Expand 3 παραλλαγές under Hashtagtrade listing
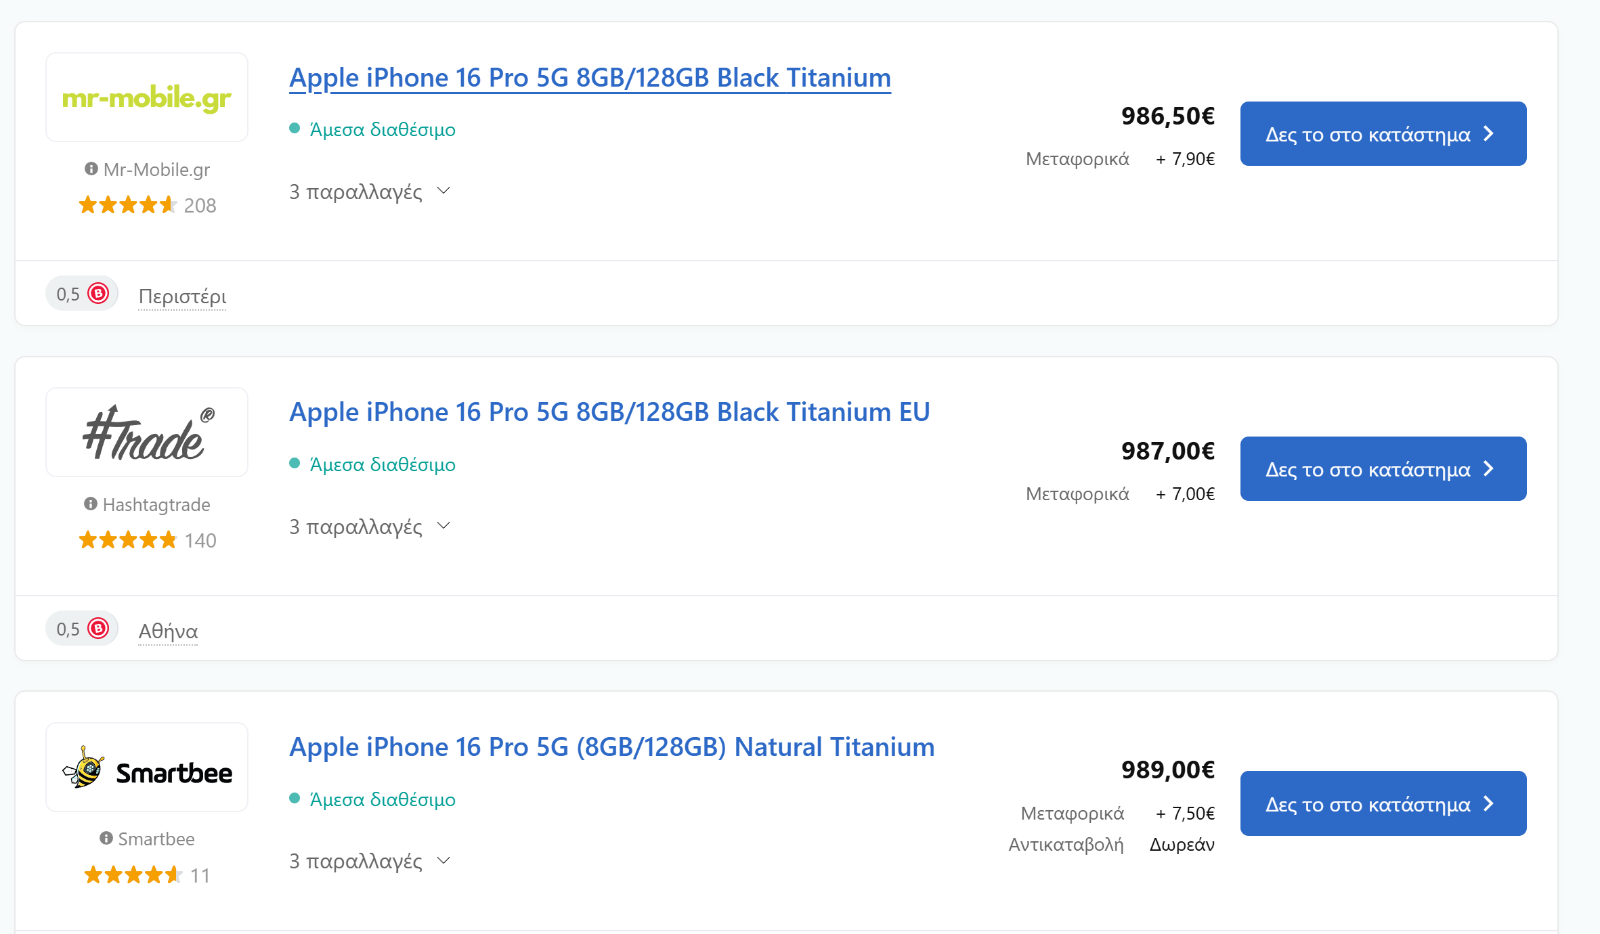 coord(370,526)
